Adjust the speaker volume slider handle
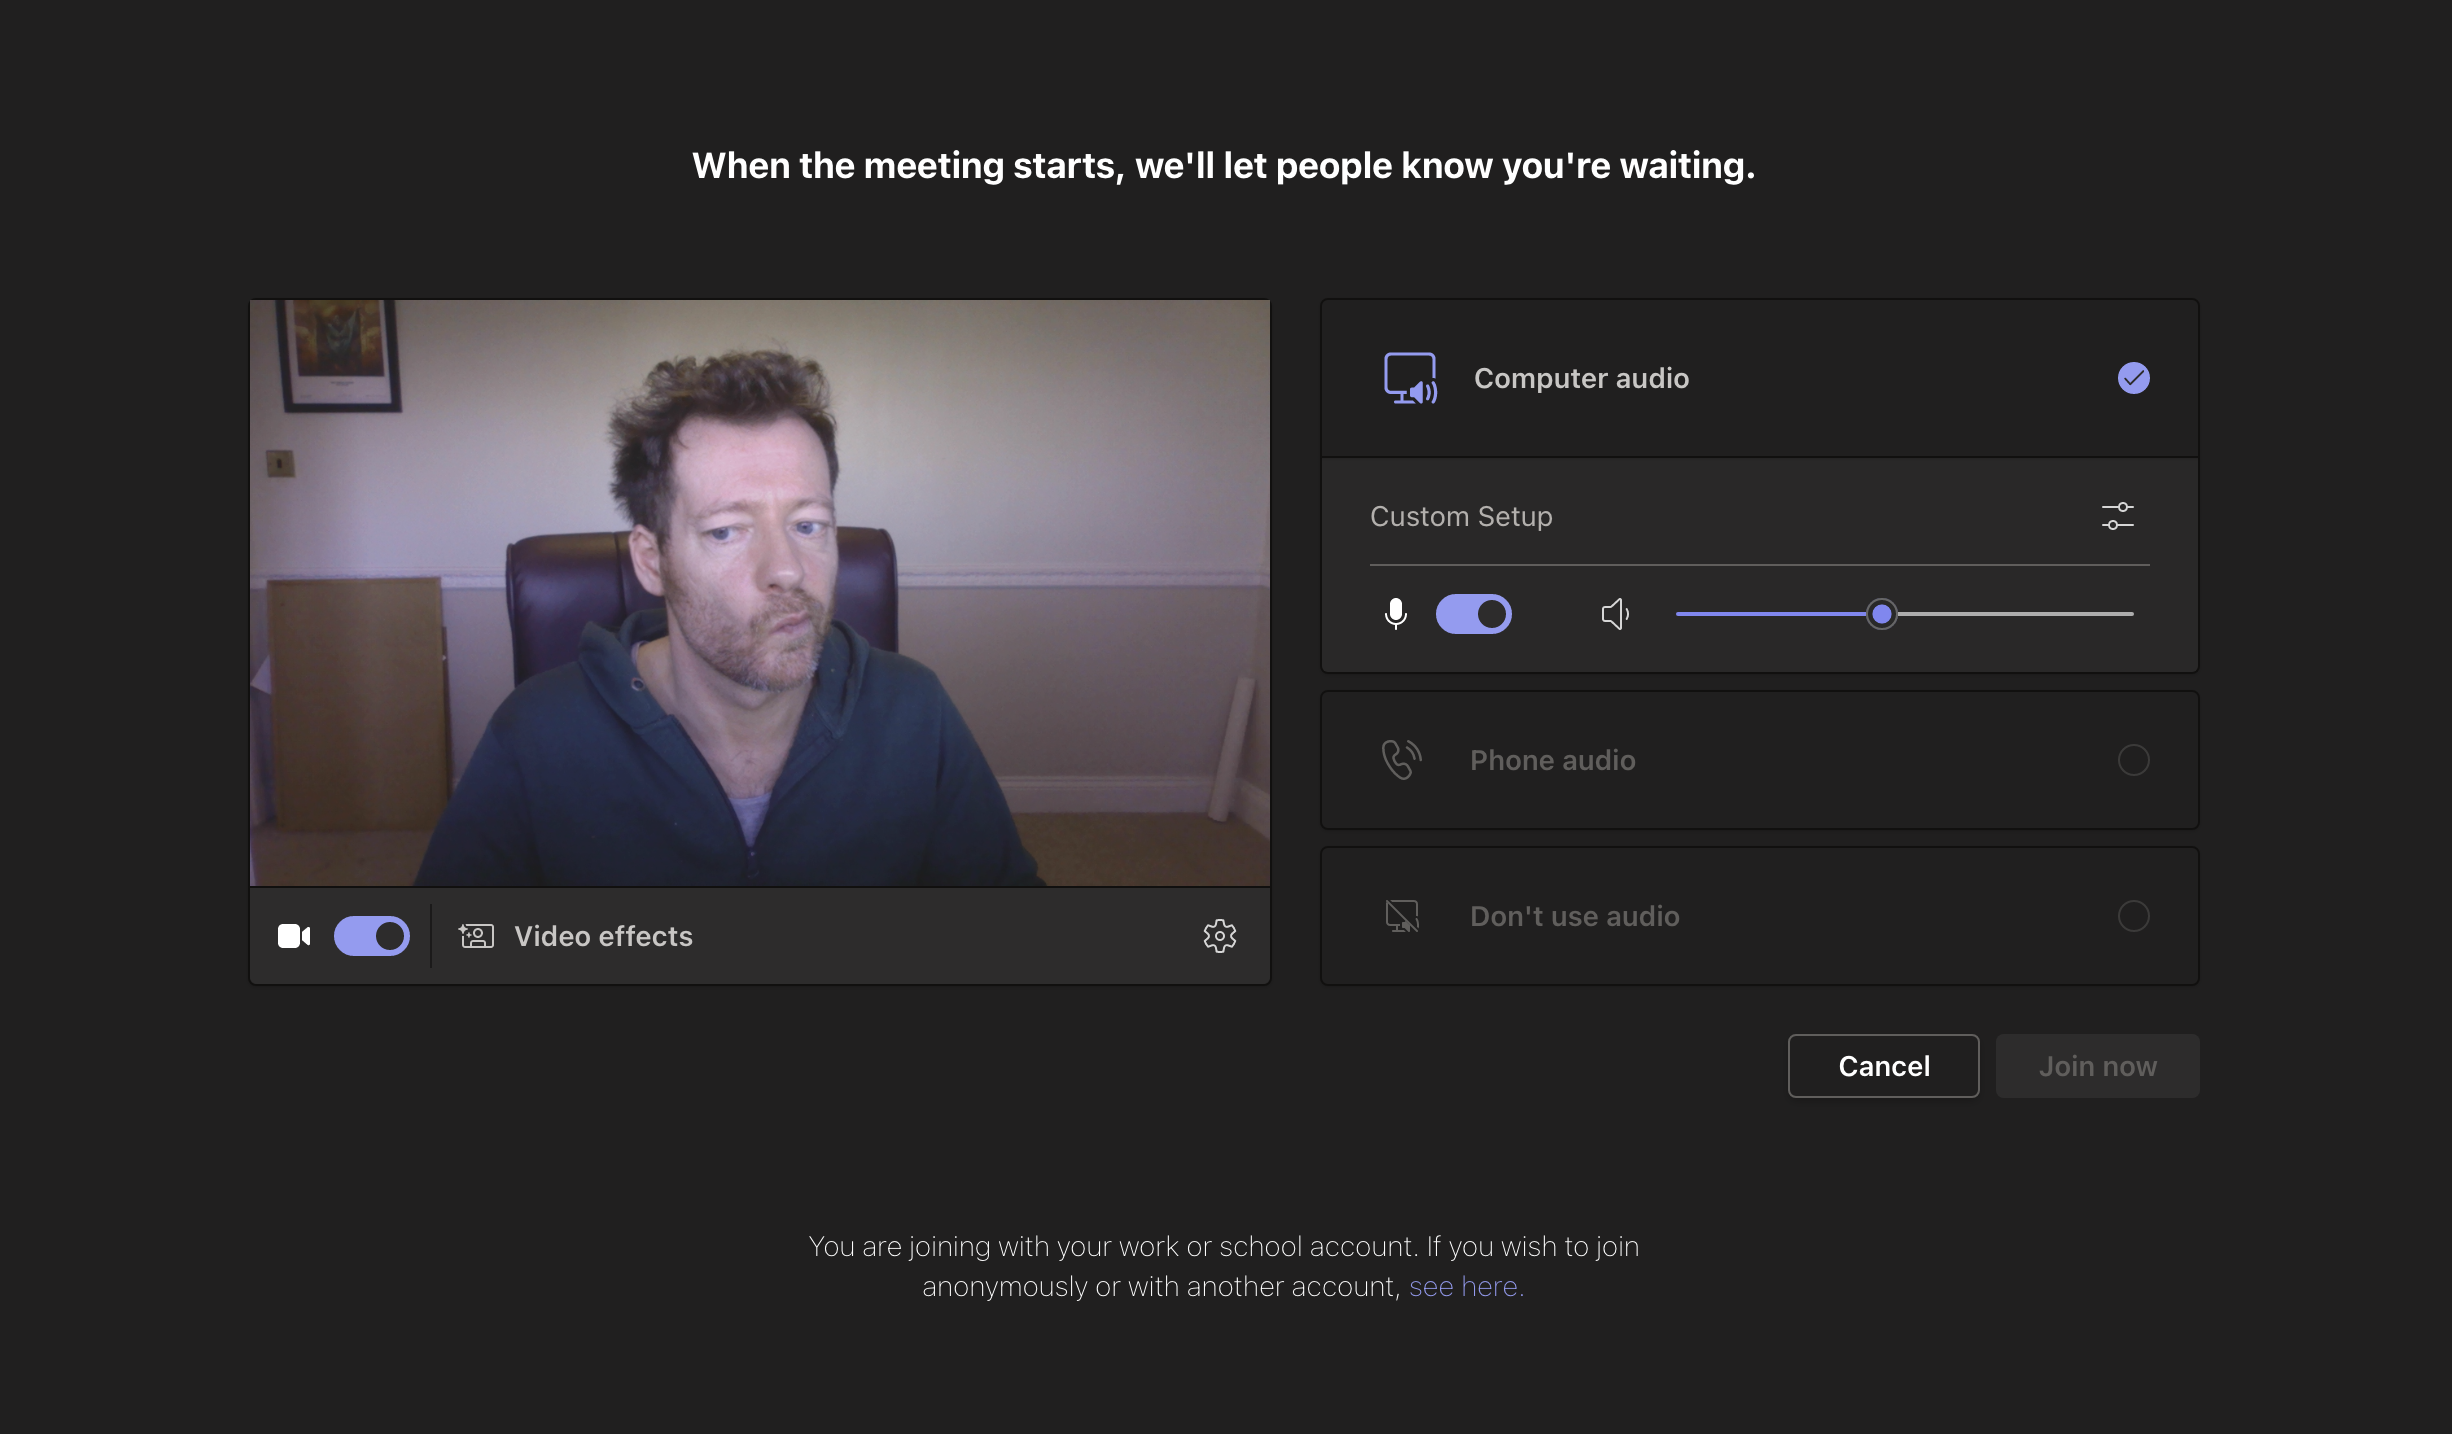This screenshot has width=2452, height=1434. point(1882,613)
